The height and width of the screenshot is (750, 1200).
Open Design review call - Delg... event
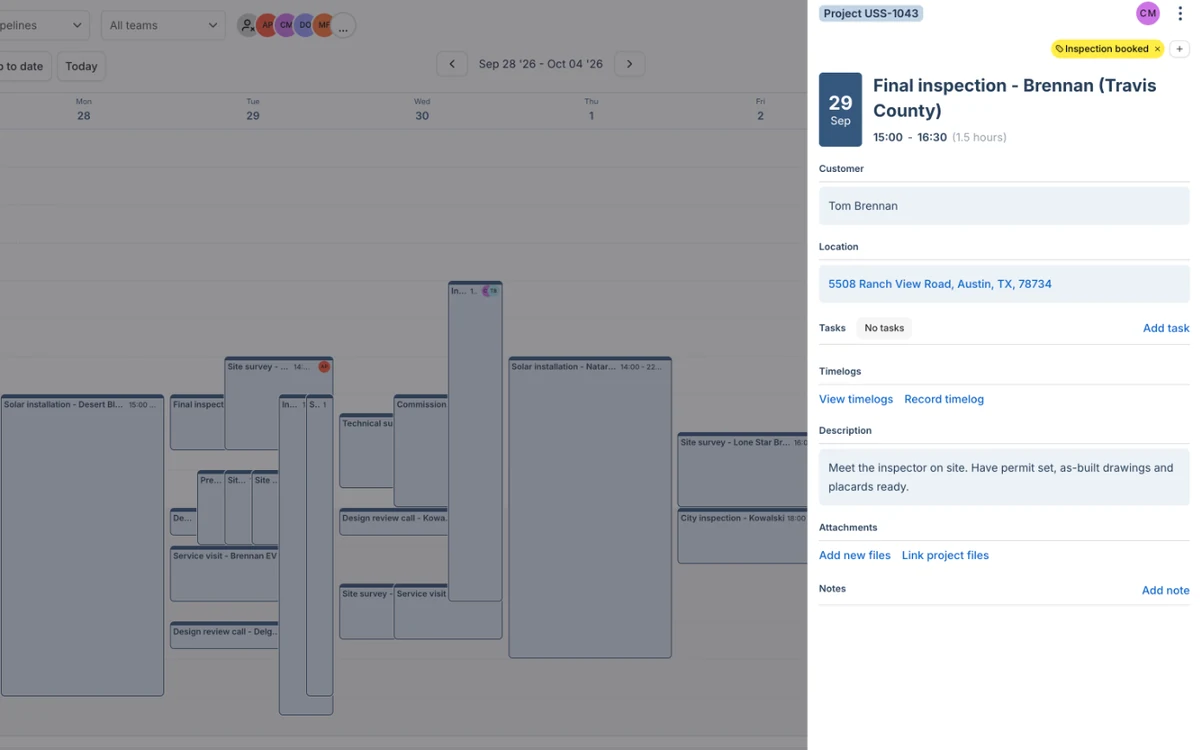[224, 635]
